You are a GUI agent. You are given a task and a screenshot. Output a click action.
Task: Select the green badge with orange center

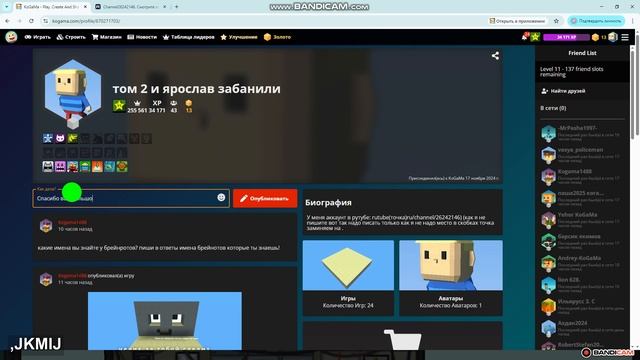[122, 167]
